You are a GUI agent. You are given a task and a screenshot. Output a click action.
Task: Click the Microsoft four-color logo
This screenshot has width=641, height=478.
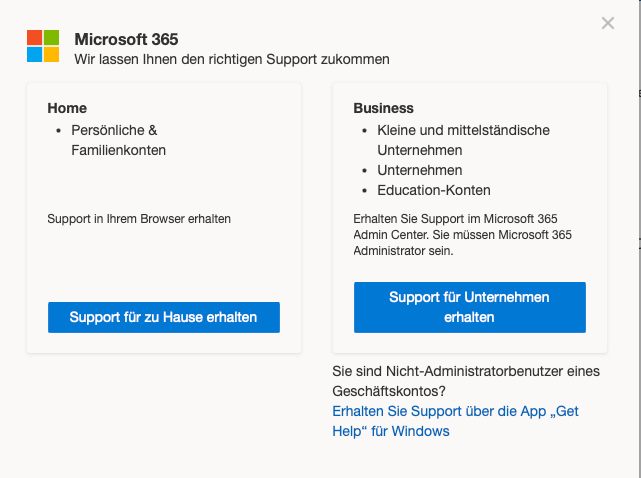tap(43, 46)
